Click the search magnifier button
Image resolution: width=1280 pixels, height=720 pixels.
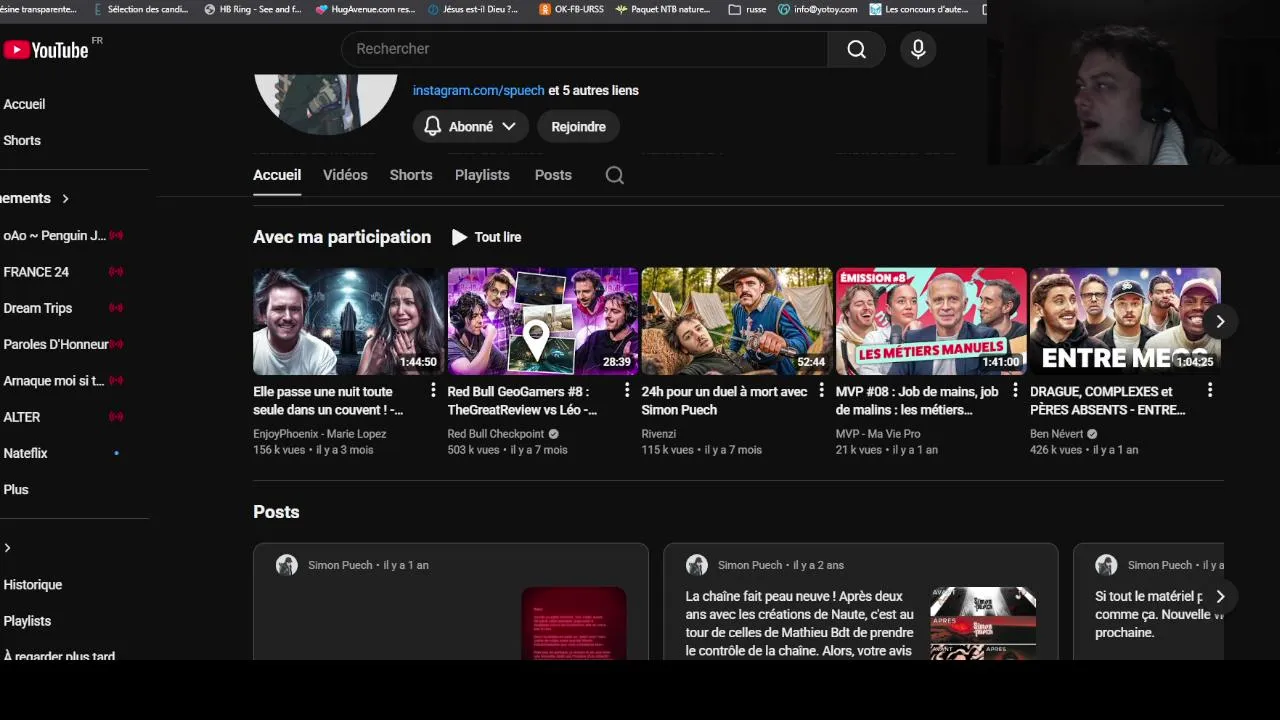856,49
